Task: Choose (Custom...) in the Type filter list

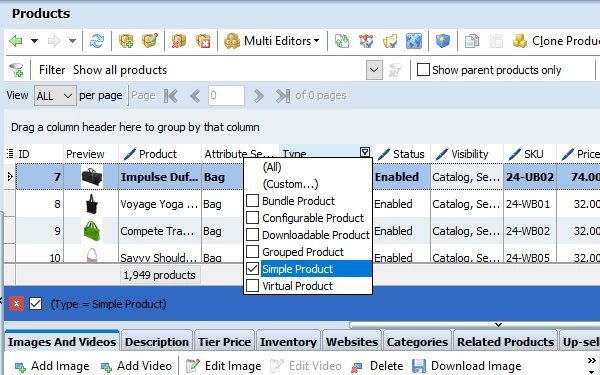Action: click(x=290, y=184)
